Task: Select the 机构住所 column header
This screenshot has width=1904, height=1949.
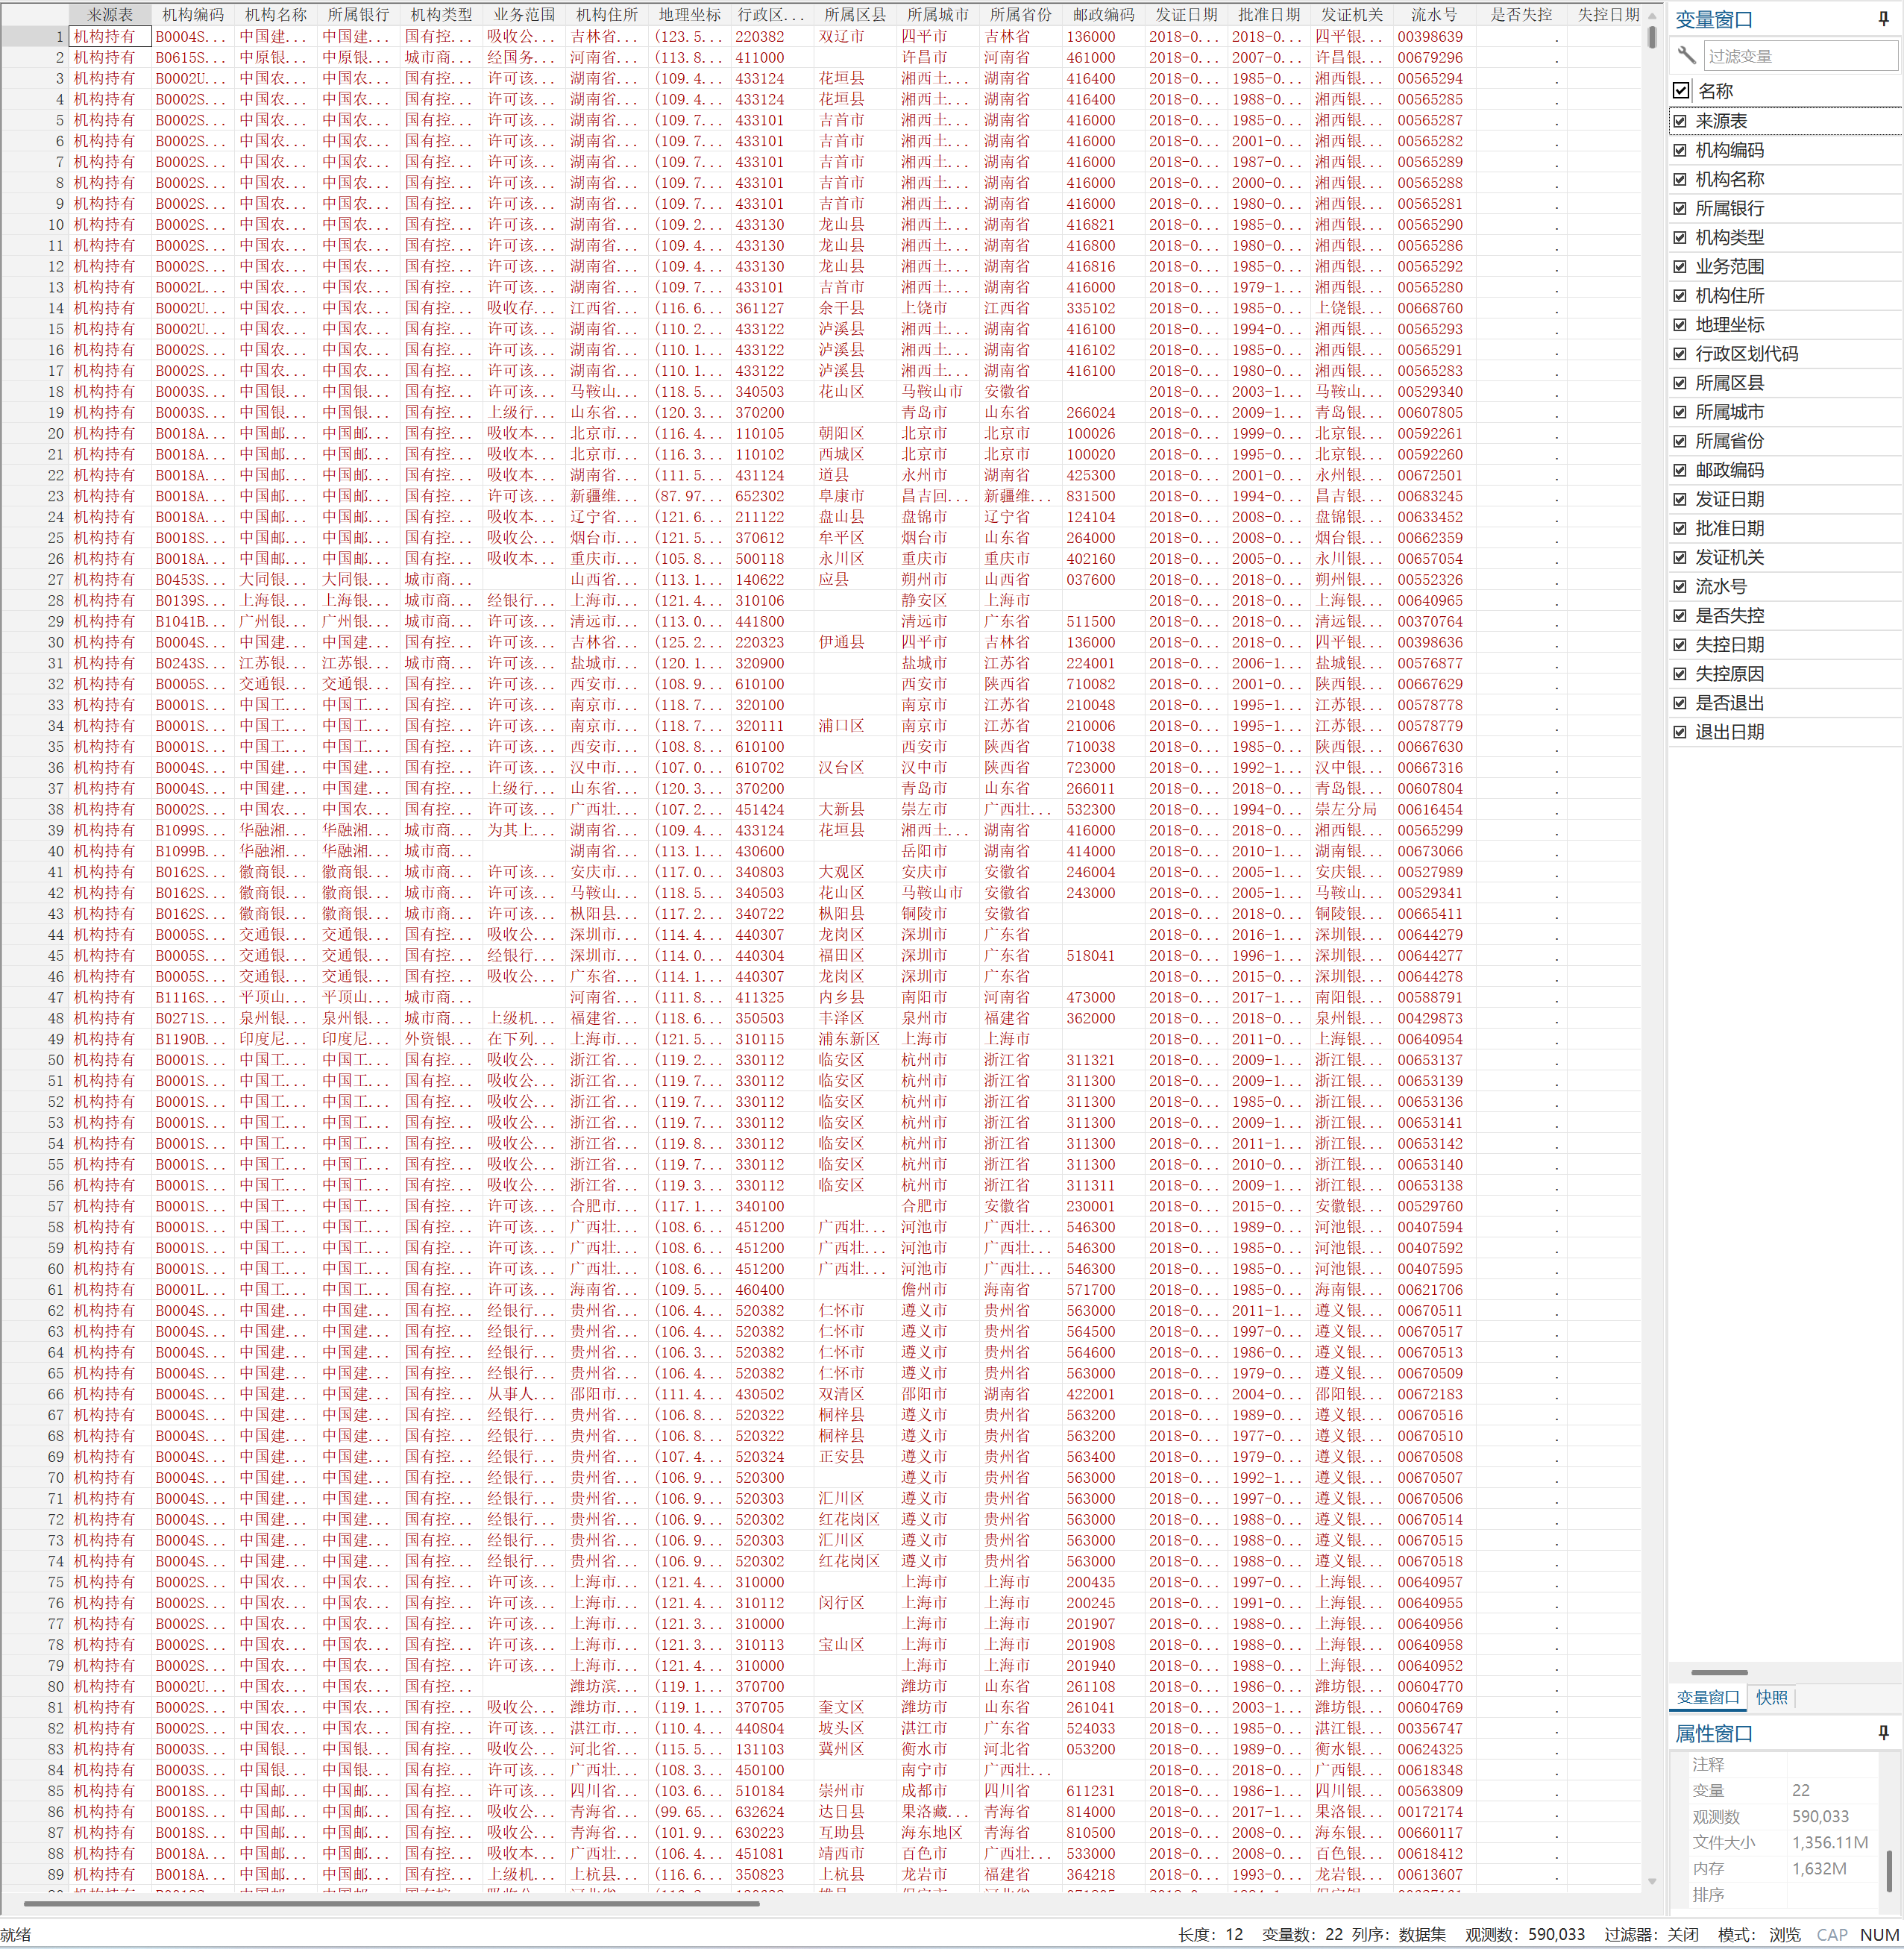Action: point(607,14)
